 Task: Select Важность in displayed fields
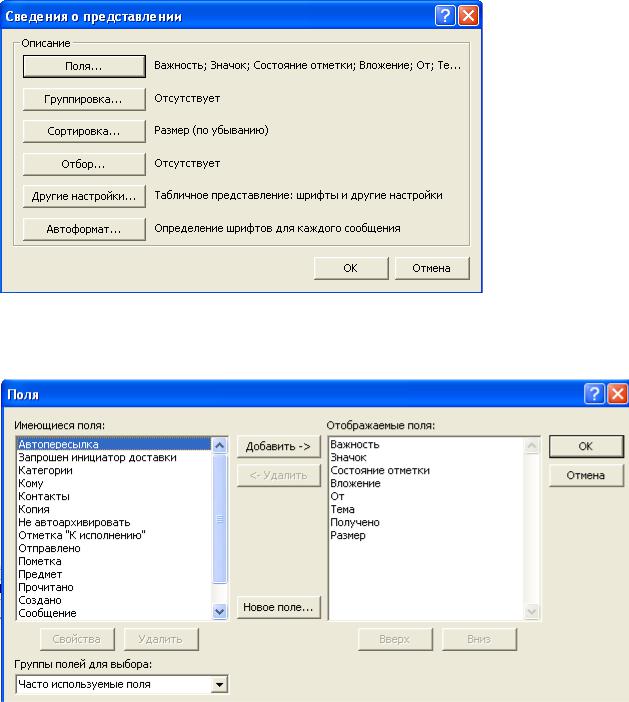427,444
